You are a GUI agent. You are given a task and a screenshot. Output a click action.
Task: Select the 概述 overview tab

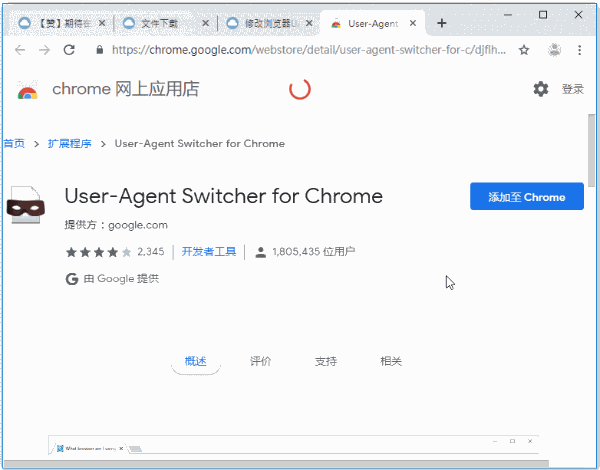tap(196, 361)
